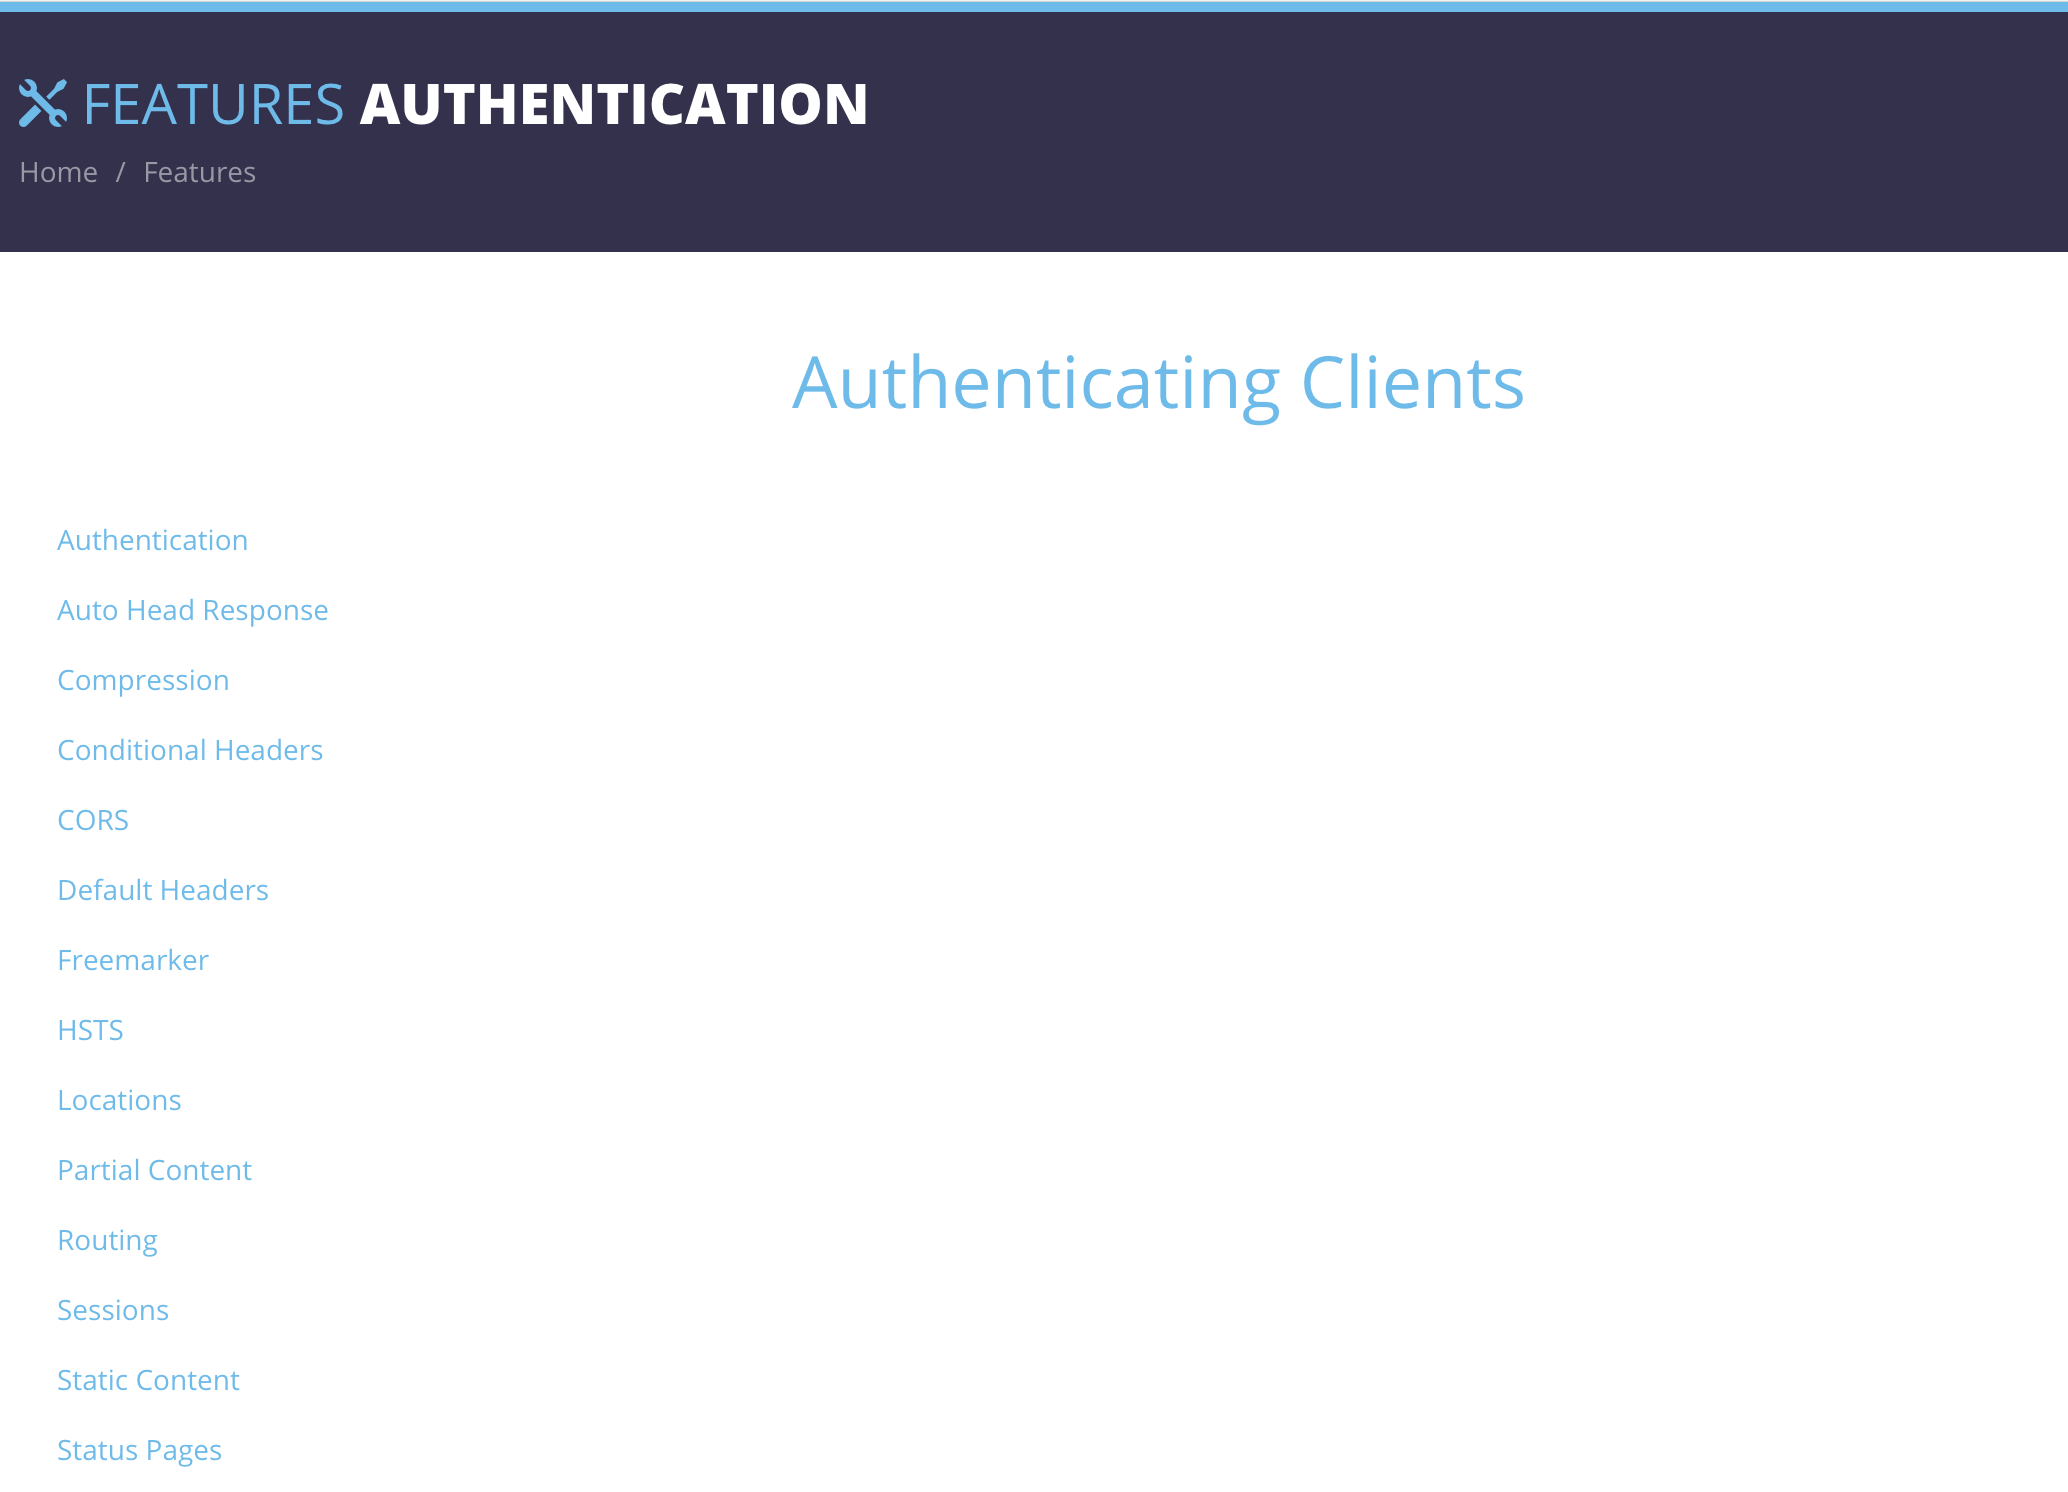Open the HSTS documentation link

click(91, 1029)
